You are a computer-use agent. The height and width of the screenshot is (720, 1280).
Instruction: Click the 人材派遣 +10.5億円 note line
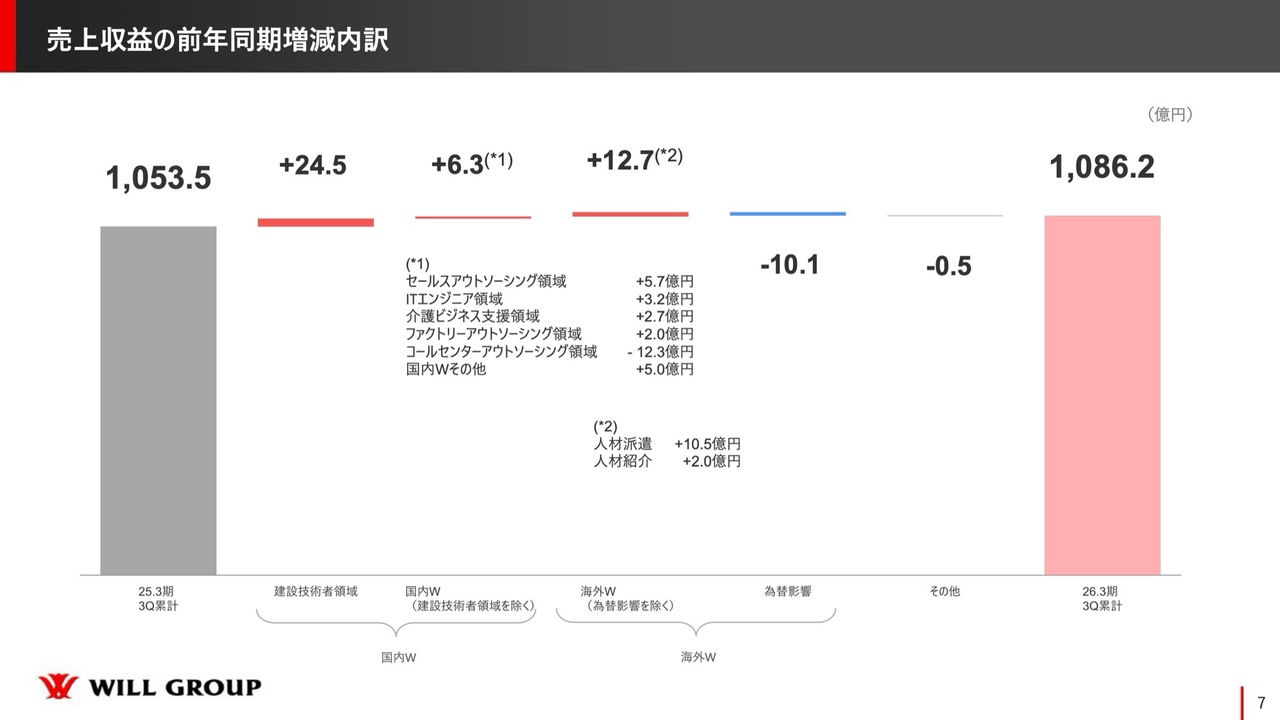[x=667, y=443]
